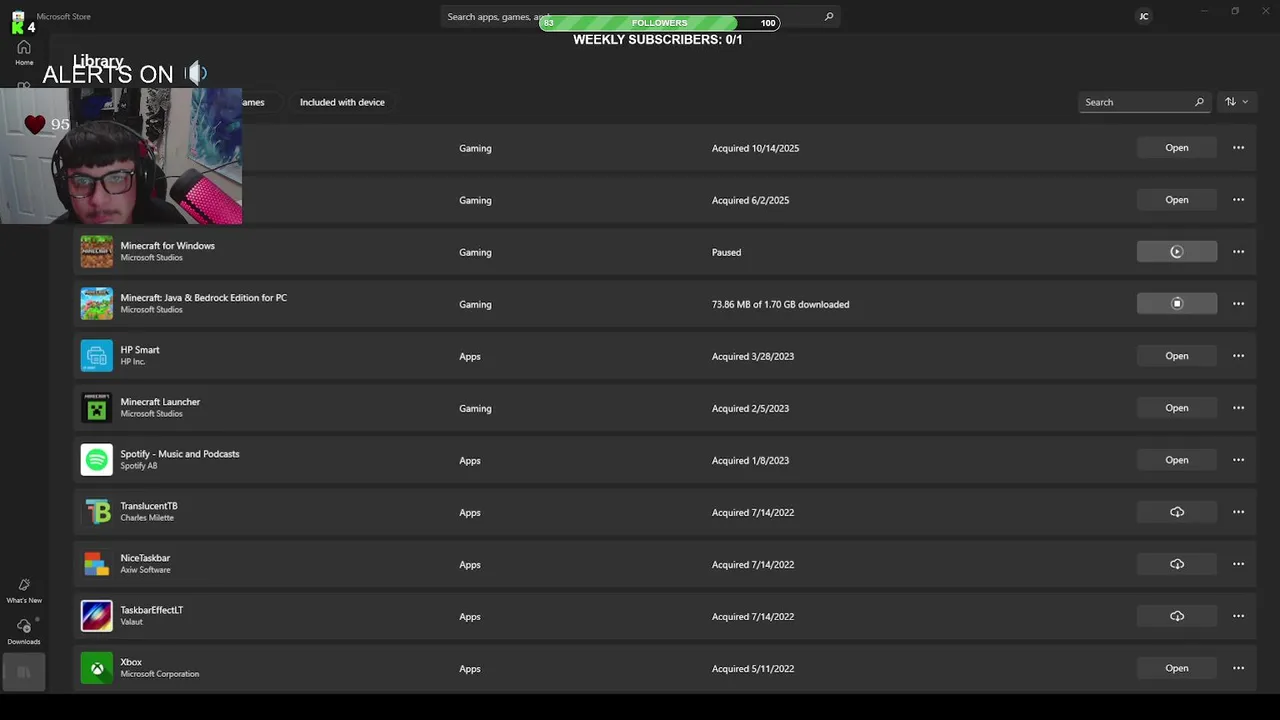Open Spotify - Music and Podcasts
This screenshot has height=720, width=1280.
[x=1177, y=460]
